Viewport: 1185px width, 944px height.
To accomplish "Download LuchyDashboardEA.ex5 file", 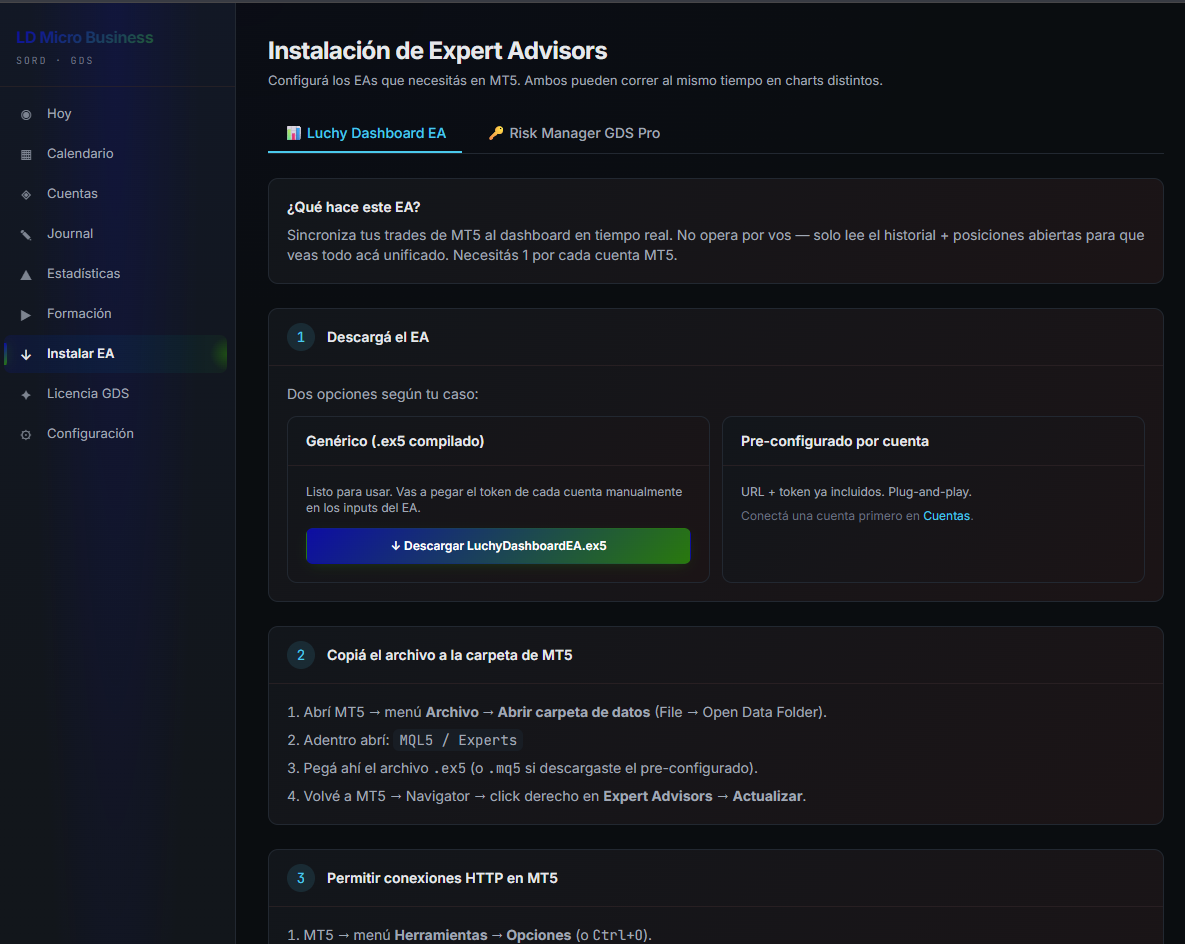I will click(498, 546).
